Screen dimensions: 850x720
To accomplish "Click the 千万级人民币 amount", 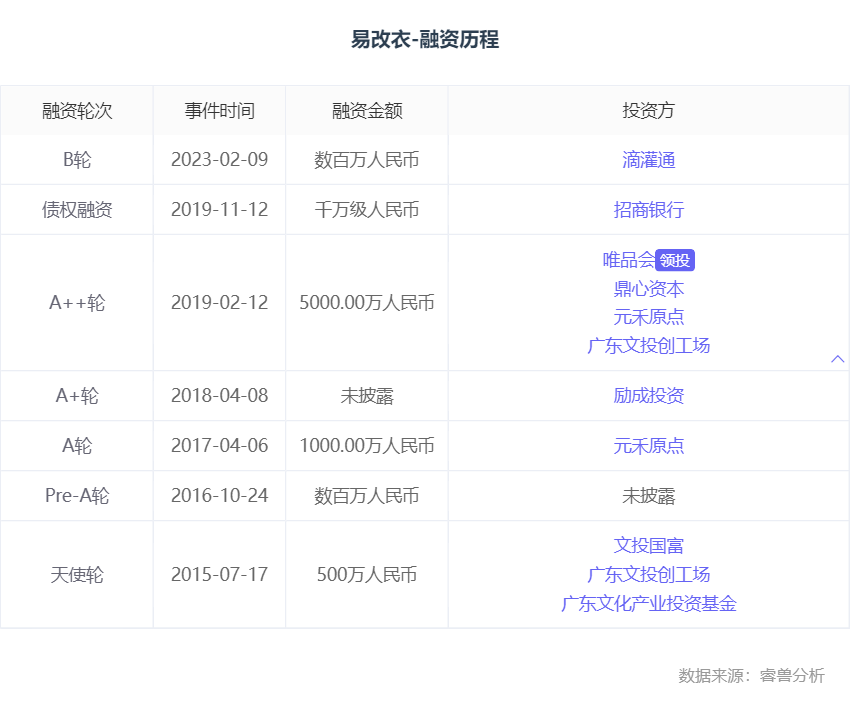I will 367,210.
